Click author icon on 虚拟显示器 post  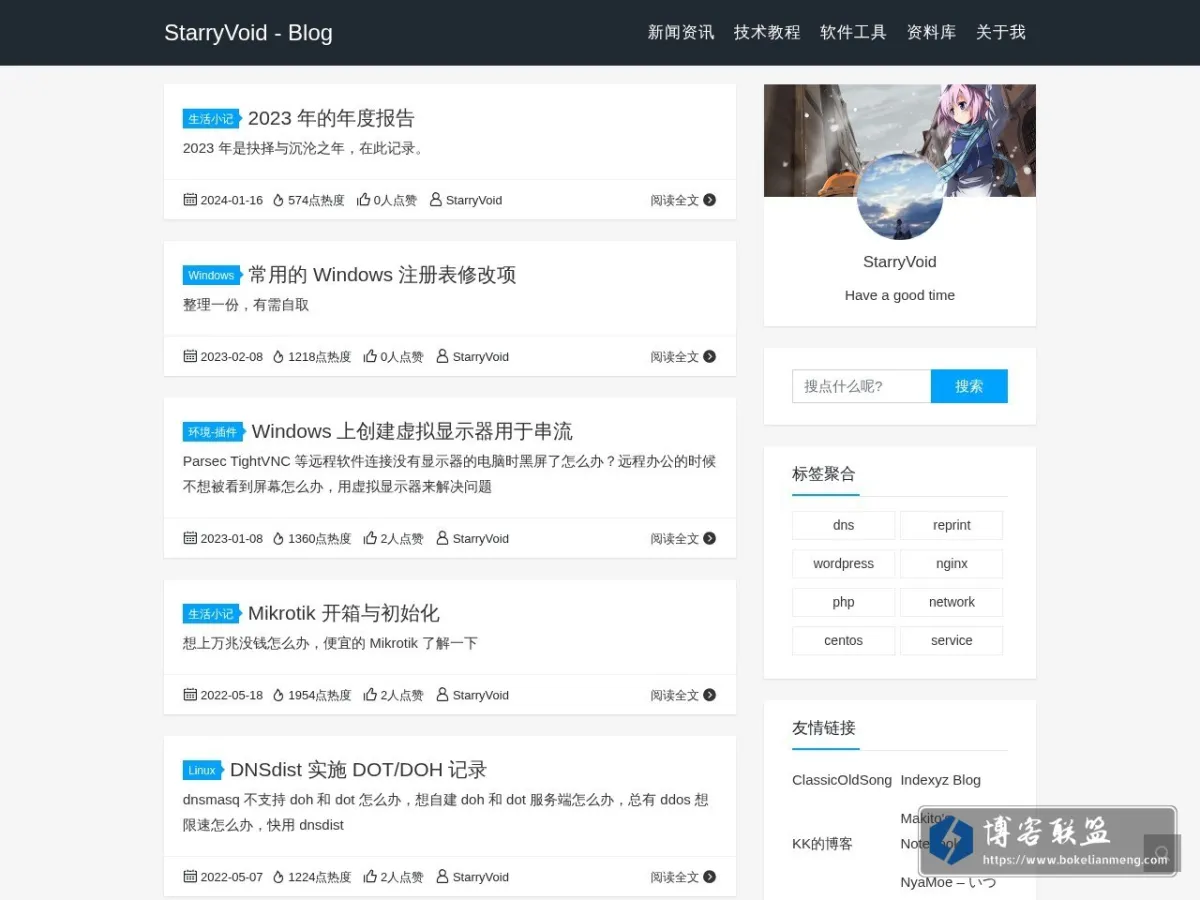coord(442,538)
